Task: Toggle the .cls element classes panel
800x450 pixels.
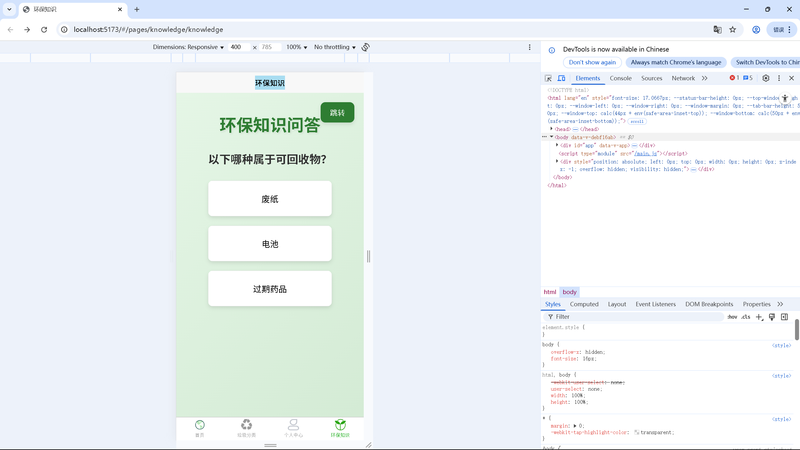Action: [x=746, y=317]
